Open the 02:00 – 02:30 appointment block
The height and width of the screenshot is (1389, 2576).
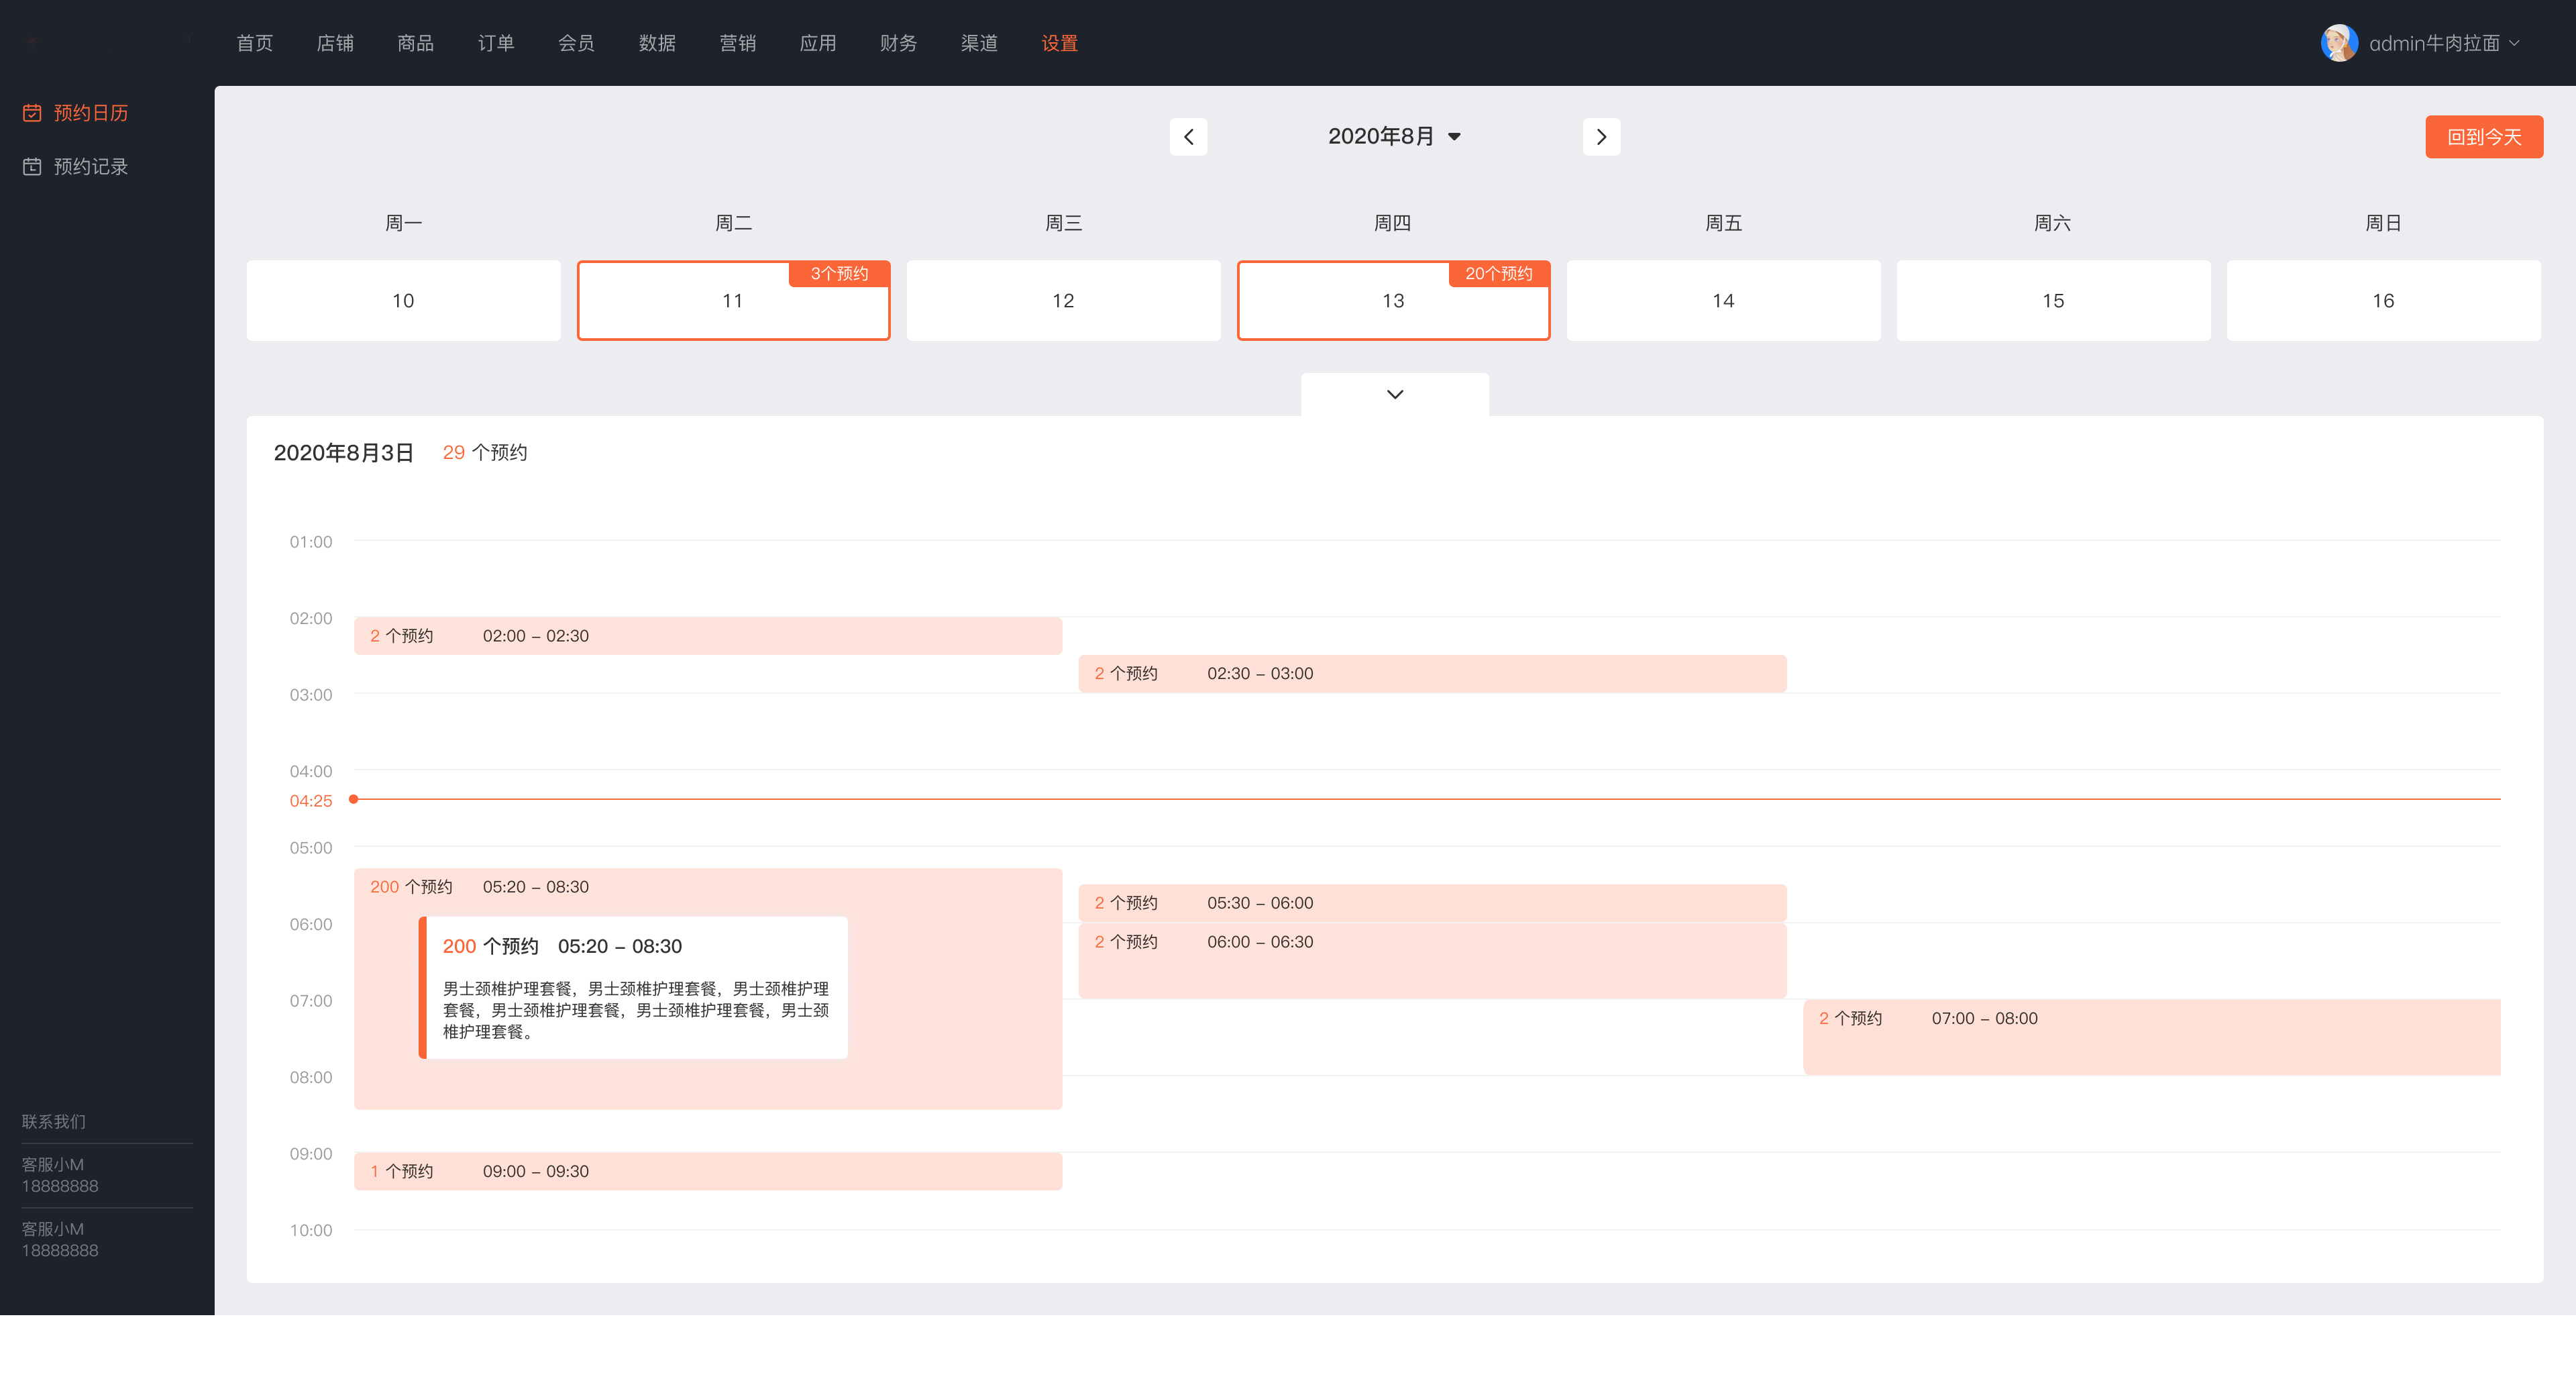[707, 636]
